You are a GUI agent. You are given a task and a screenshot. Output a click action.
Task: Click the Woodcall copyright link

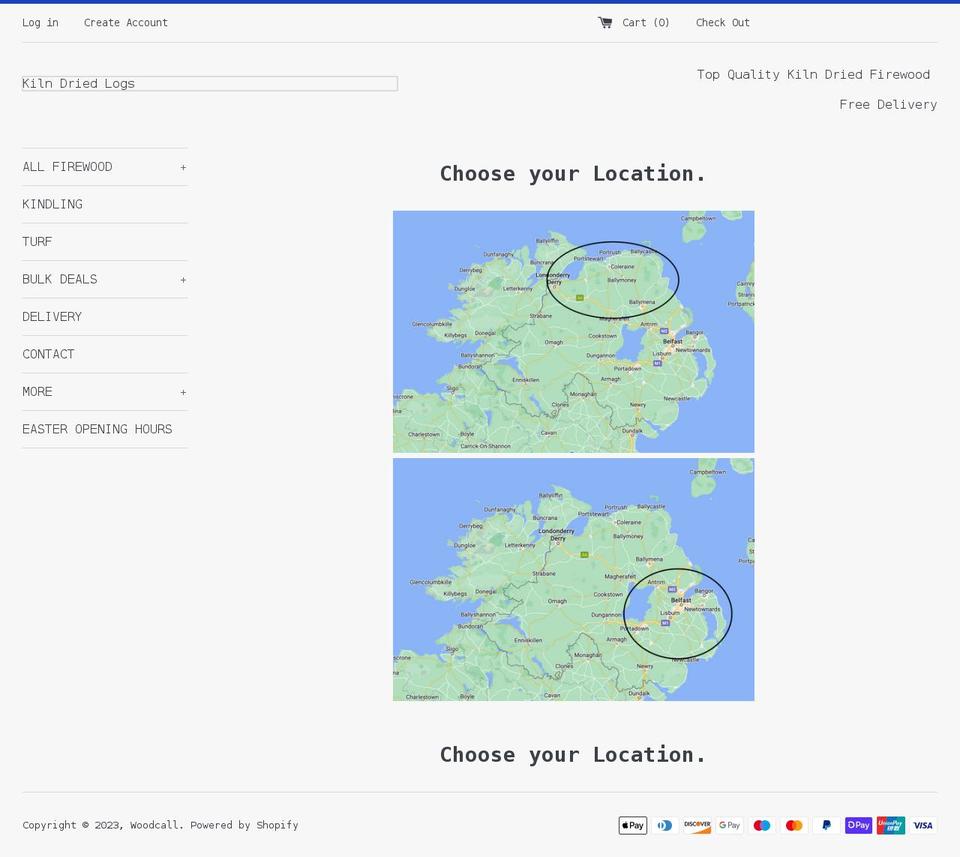156,825
